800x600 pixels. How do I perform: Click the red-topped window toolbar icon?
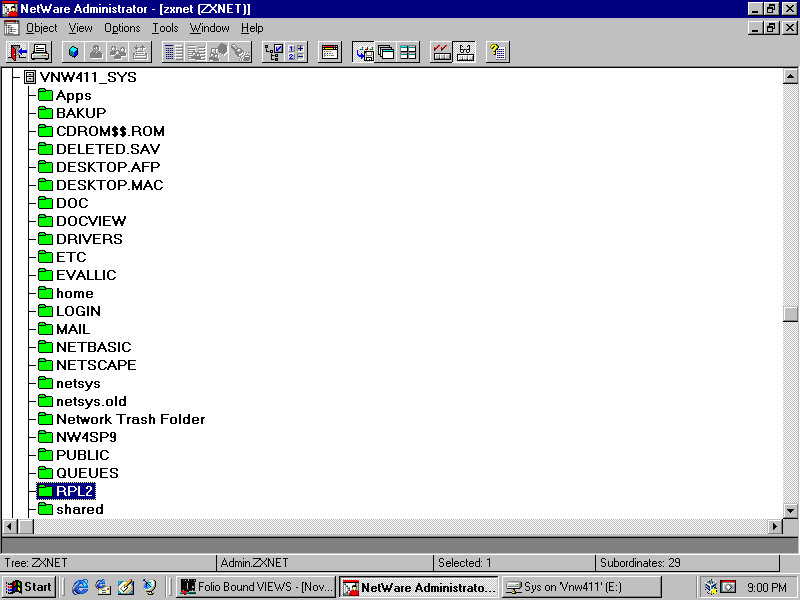click(330, 52)
